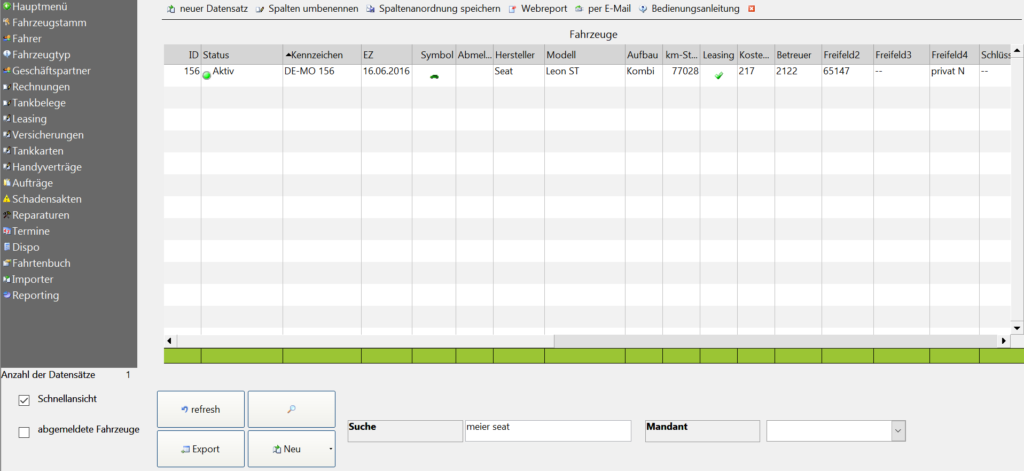Click the Termine sidebar icon
This screenshot has width=1024, height=471.
[7, 231]
